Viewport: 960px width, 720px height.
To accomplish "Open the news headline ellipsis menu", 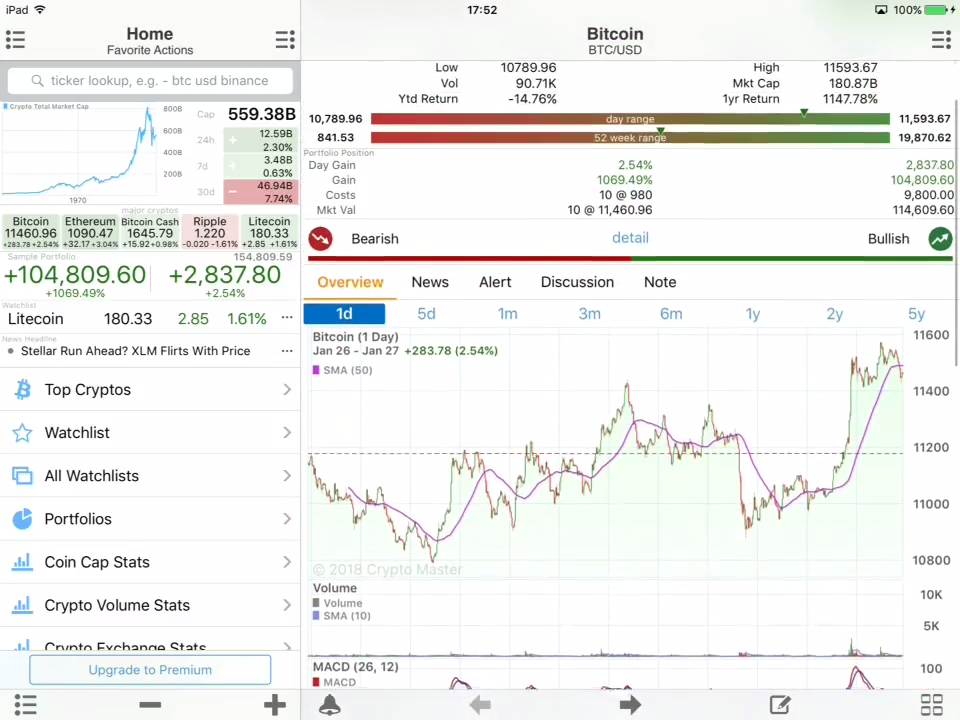I will (287, 351).
